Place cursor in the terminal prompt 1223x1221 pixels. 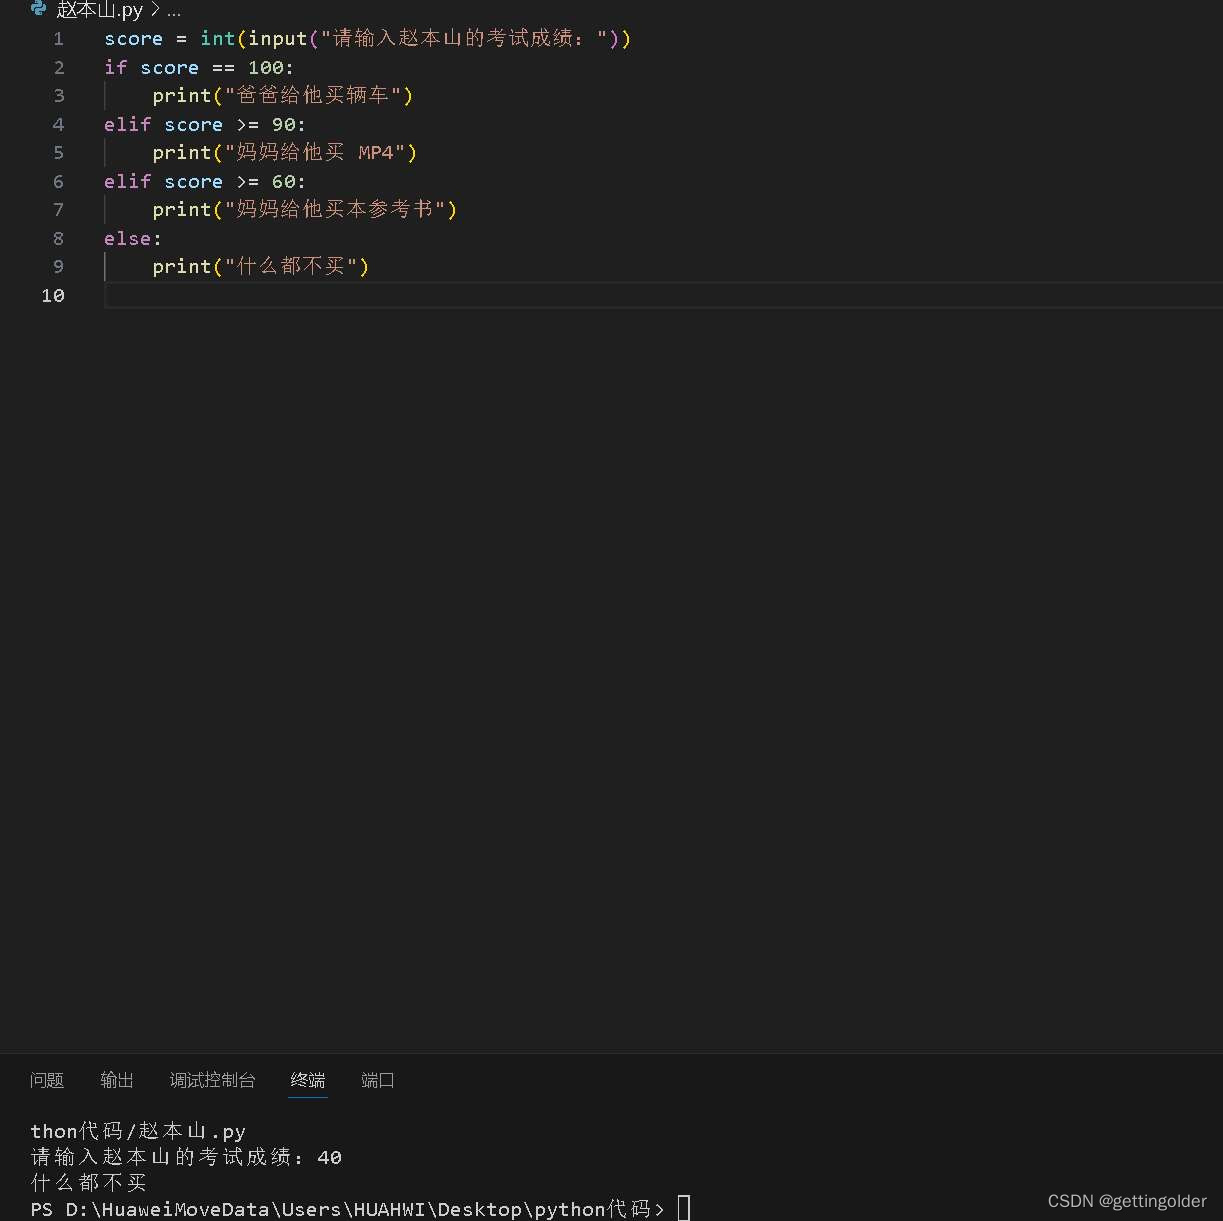tap(684, 1207)
